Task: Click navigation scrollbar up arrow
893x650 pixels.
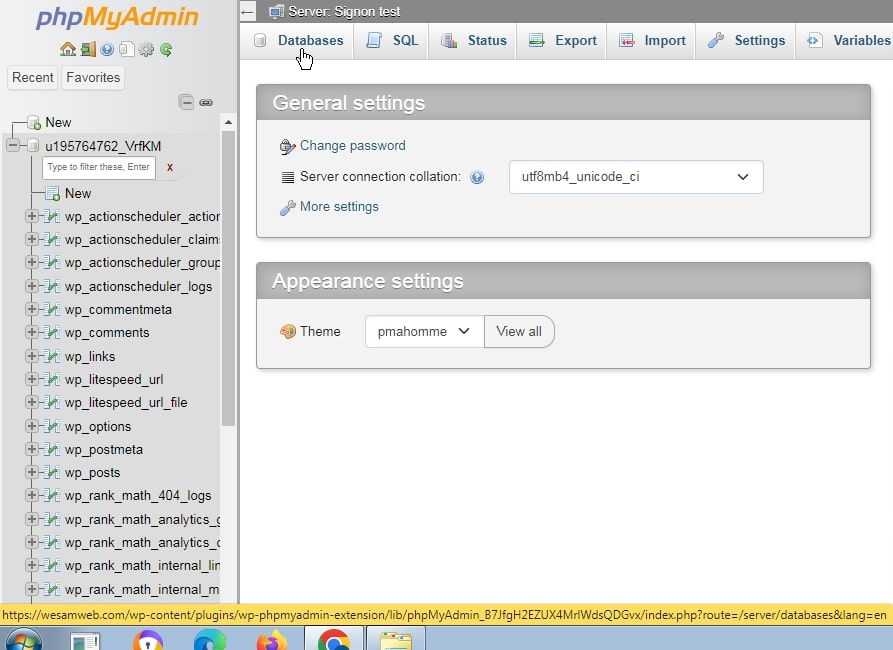Action: [228, 122]
